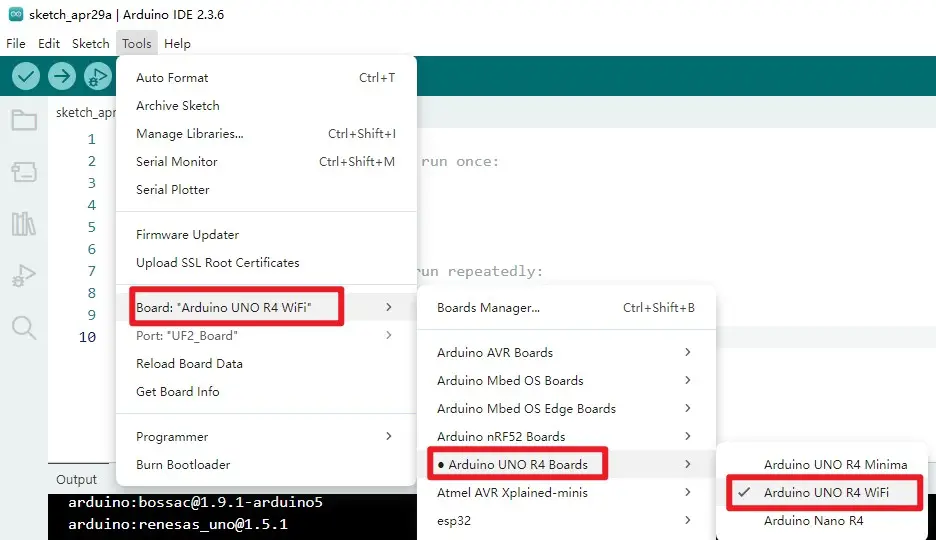Open the Debug sidebar icon
Image resolution: width=936 pixels, height=540 pixels.
(x=24, y=276)
